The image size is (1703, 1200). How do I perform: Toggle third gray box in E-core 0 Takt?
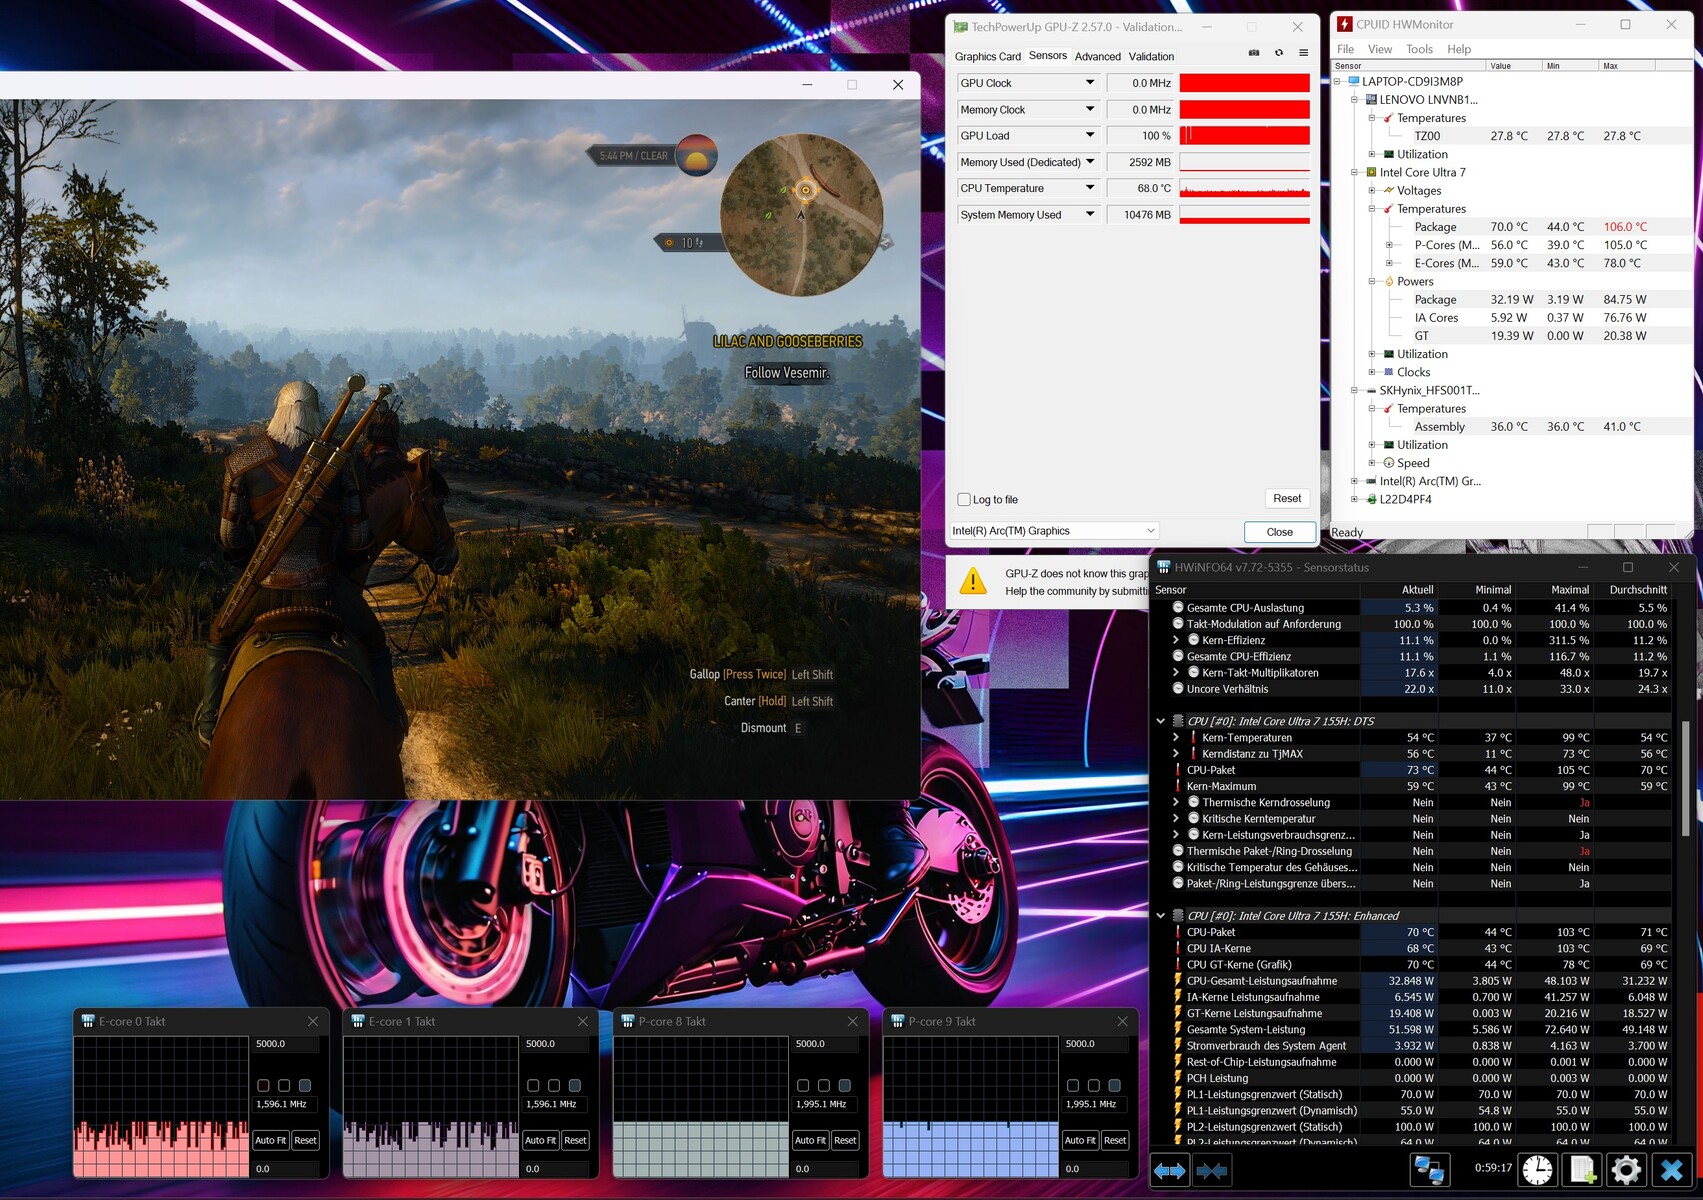tap(305, 1085)
